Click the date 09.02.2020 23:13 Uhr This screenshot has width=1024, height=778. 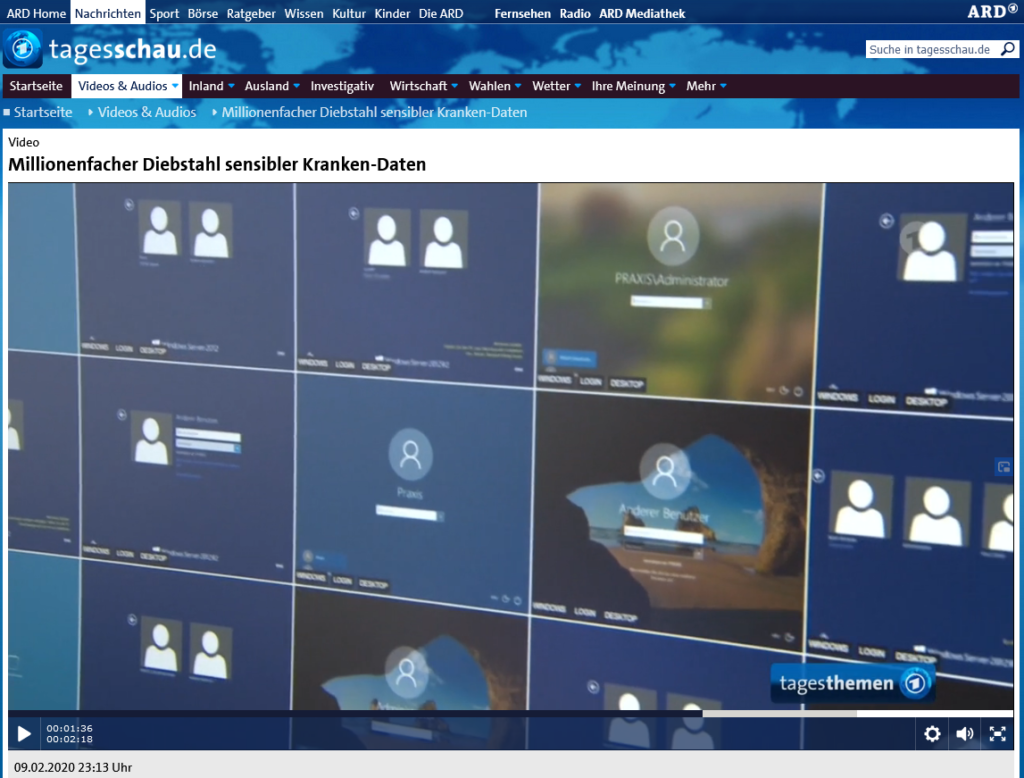point(73,768)
